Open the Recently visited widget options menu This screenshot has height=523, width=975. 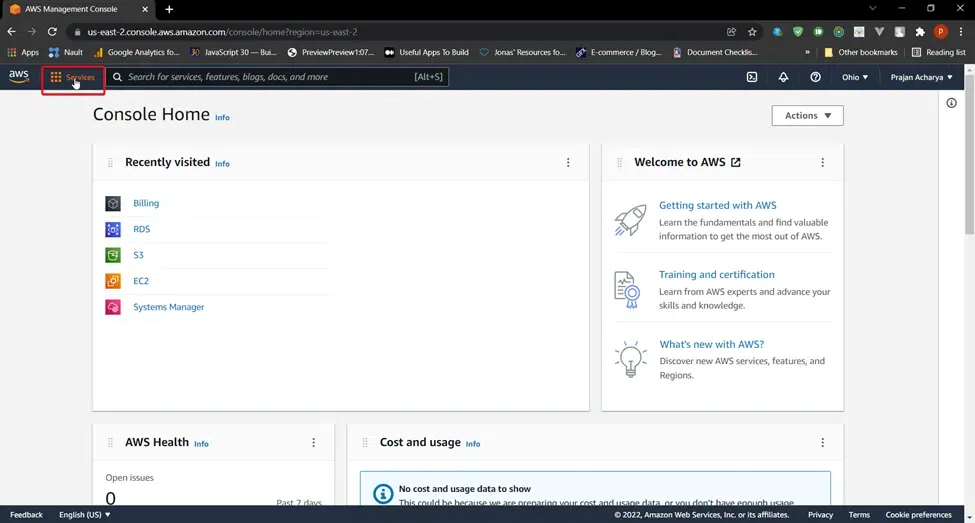(568, 162)
